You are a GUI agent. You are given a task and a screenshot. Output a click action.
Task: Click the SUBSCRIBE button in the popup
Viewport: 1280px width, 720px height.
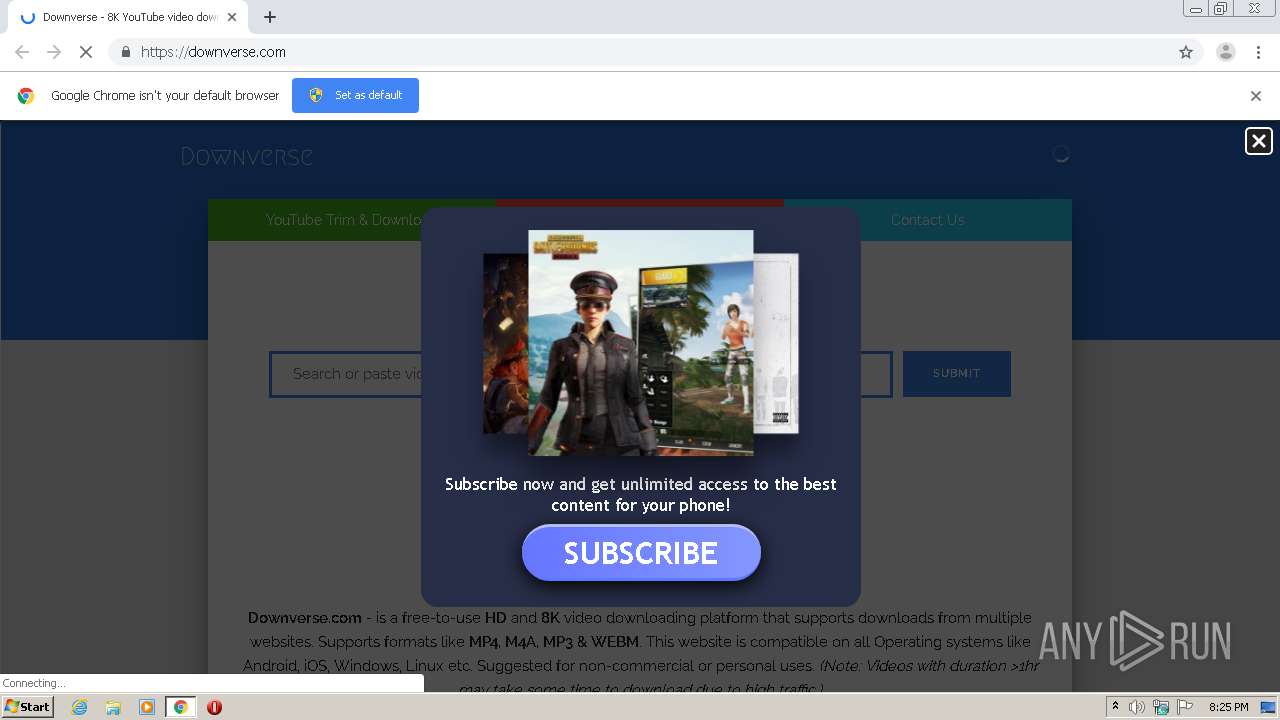tap(641, 552)
